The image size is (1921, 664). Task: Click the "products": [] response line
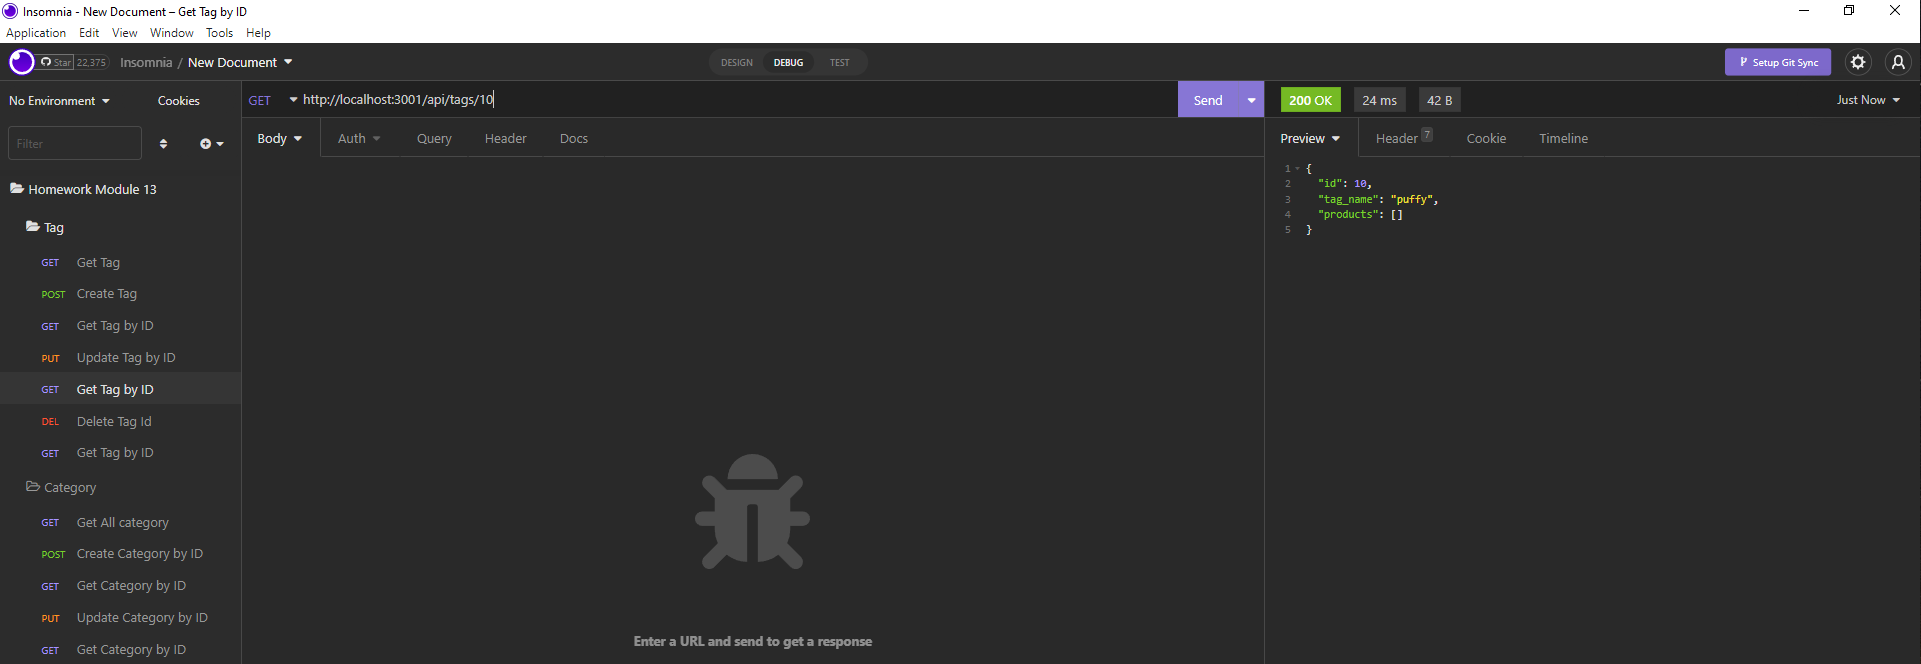pyautogui.click(x=1360, y=214)
